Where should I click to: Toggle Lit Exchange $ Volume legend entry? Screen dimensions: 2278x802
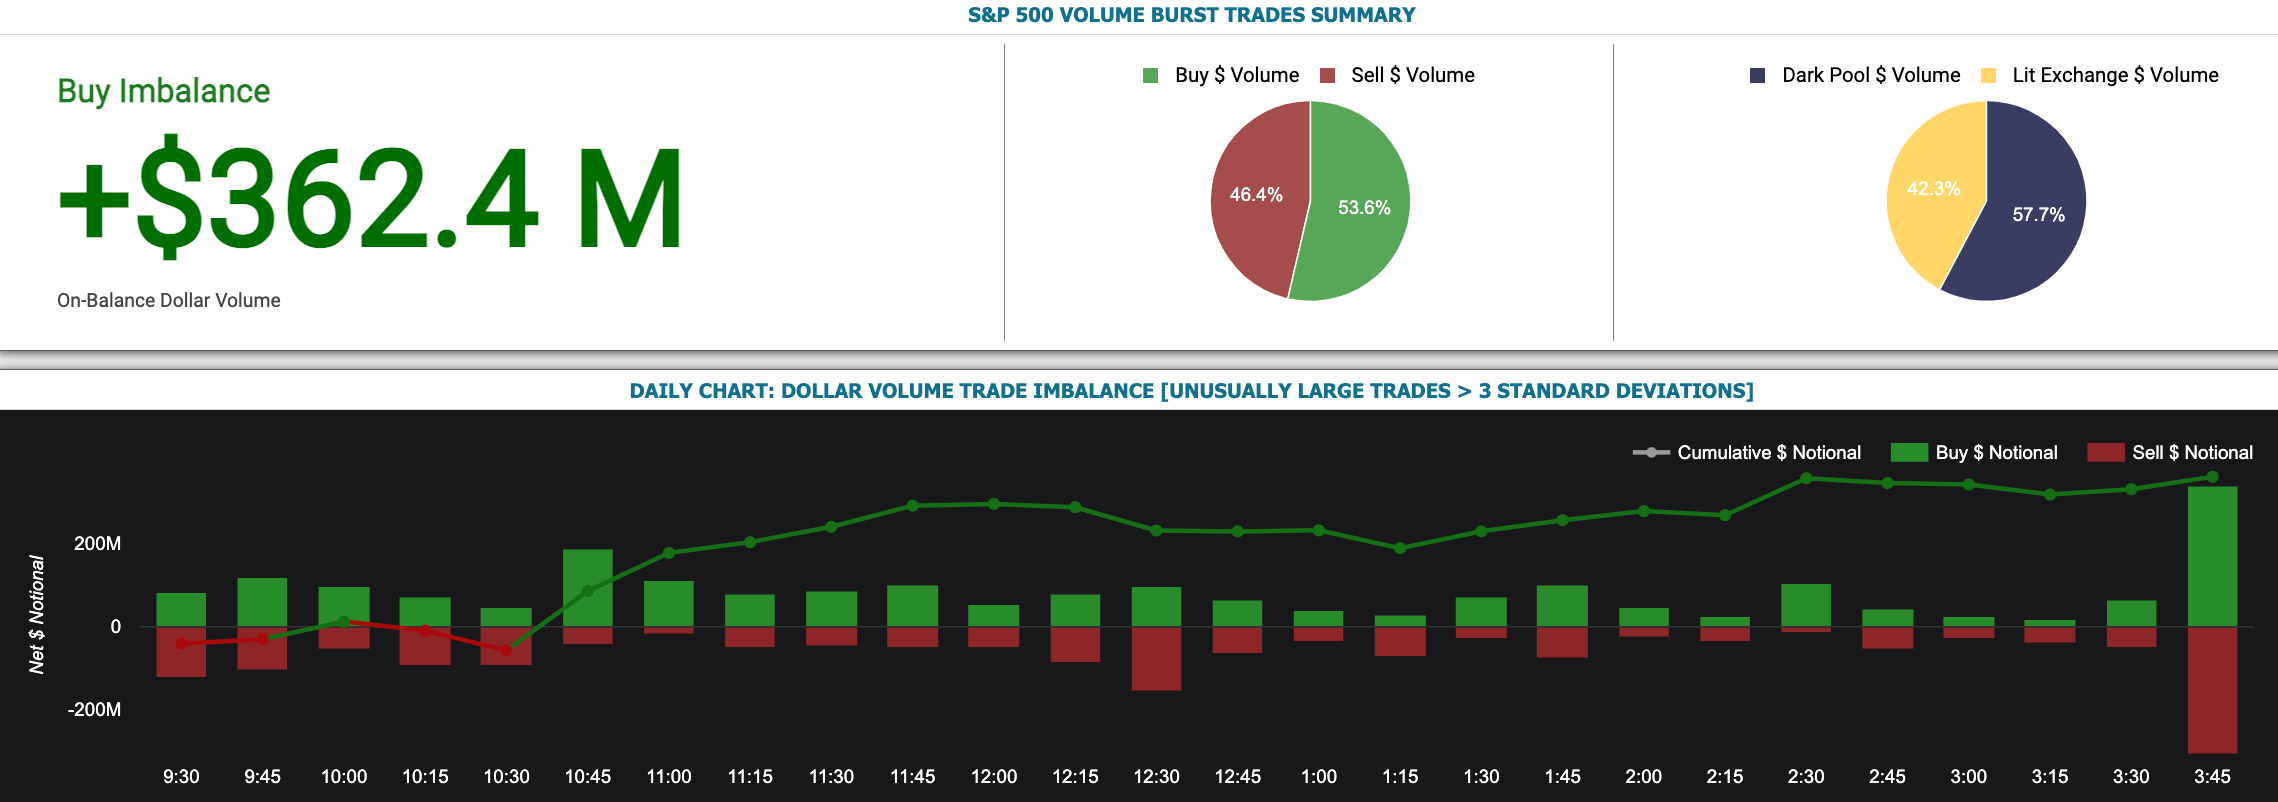2099,75
